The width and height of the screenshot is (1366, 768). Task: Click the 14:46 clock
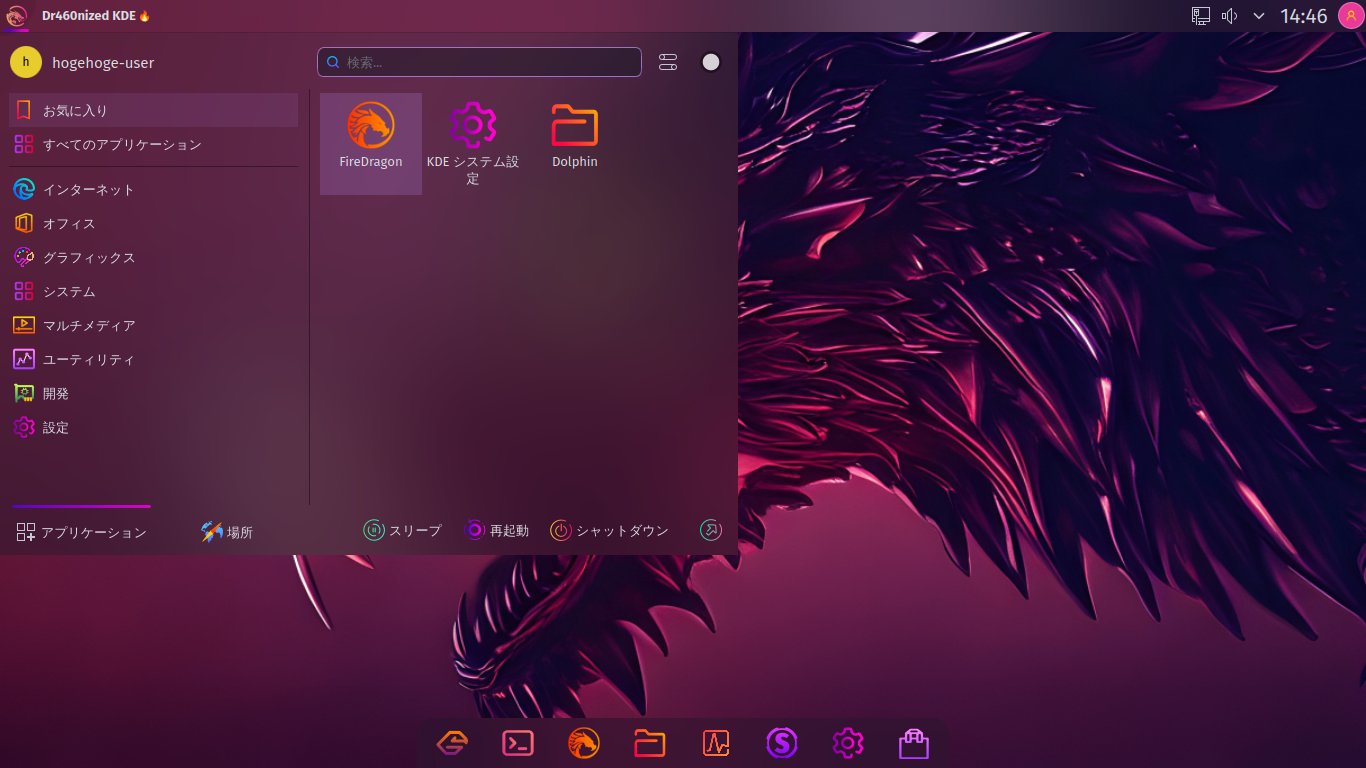[x=1304, y=16]
